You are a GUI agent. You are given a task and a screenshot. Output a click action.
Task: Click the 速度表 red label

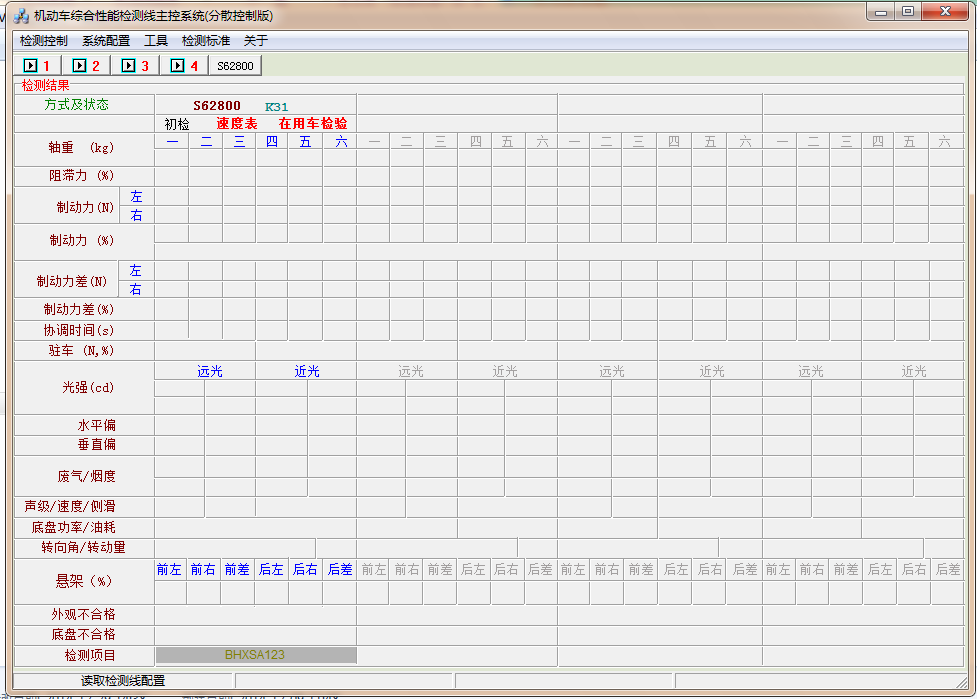pos(237,124)
